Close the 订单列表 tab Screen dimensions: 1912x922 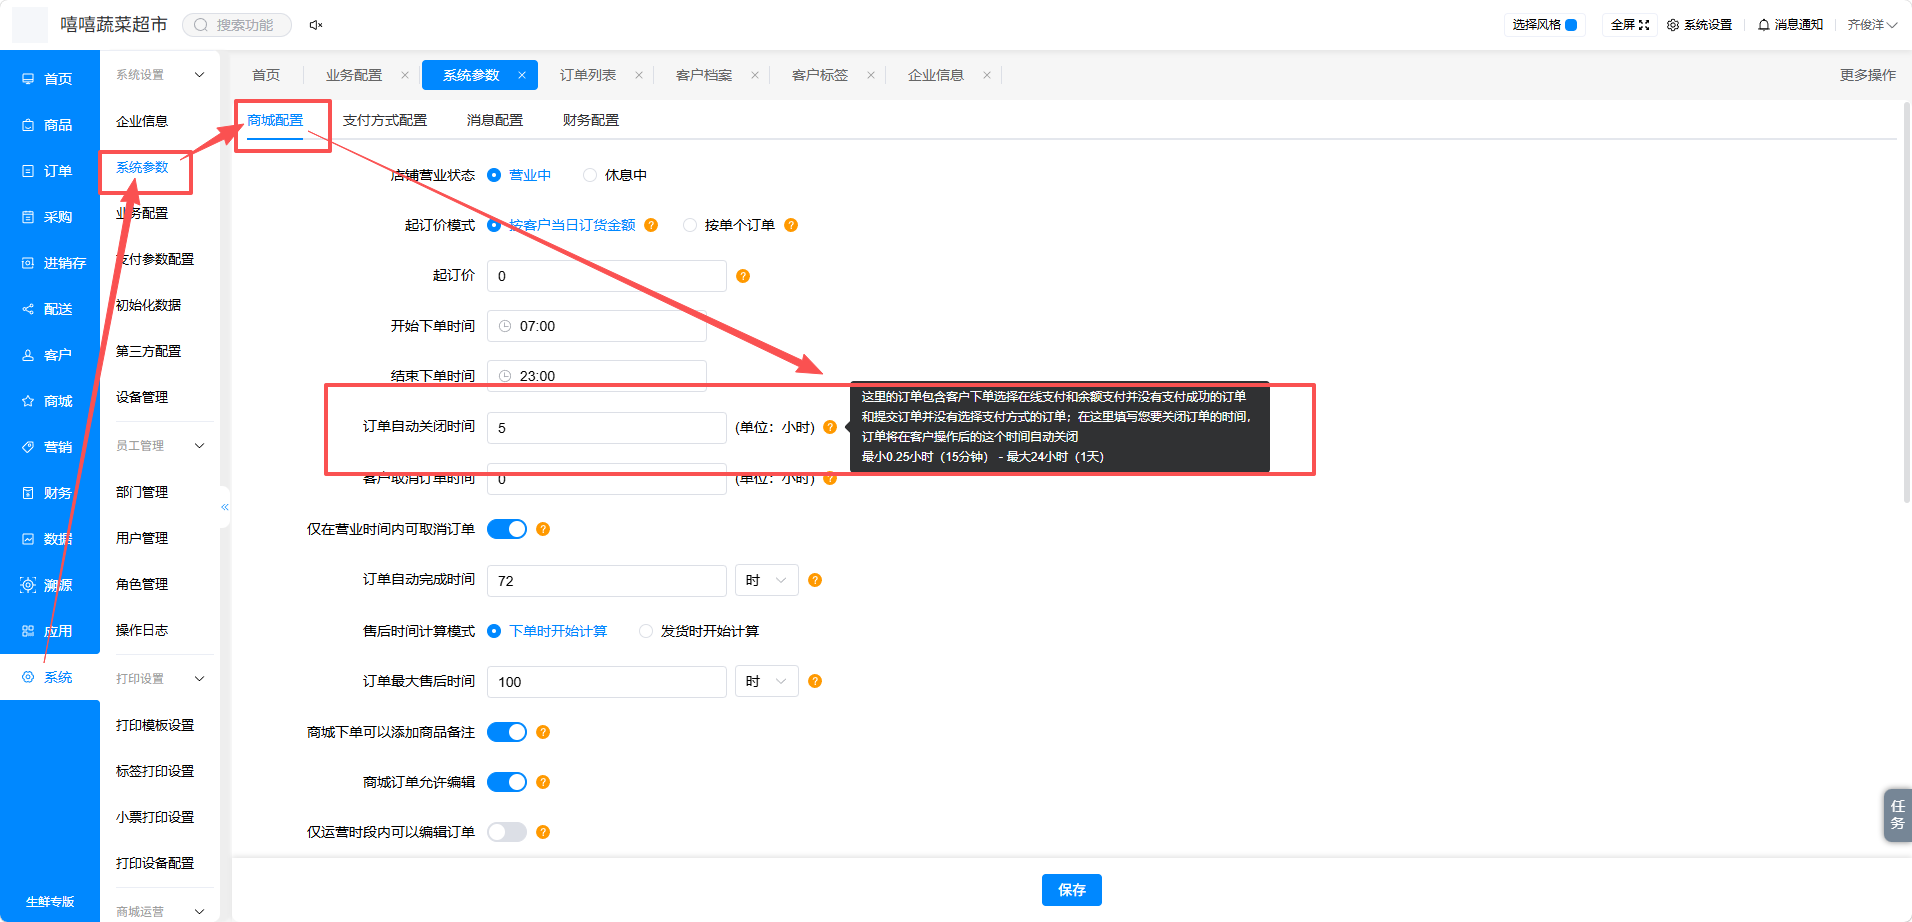[x=639, y=75]
